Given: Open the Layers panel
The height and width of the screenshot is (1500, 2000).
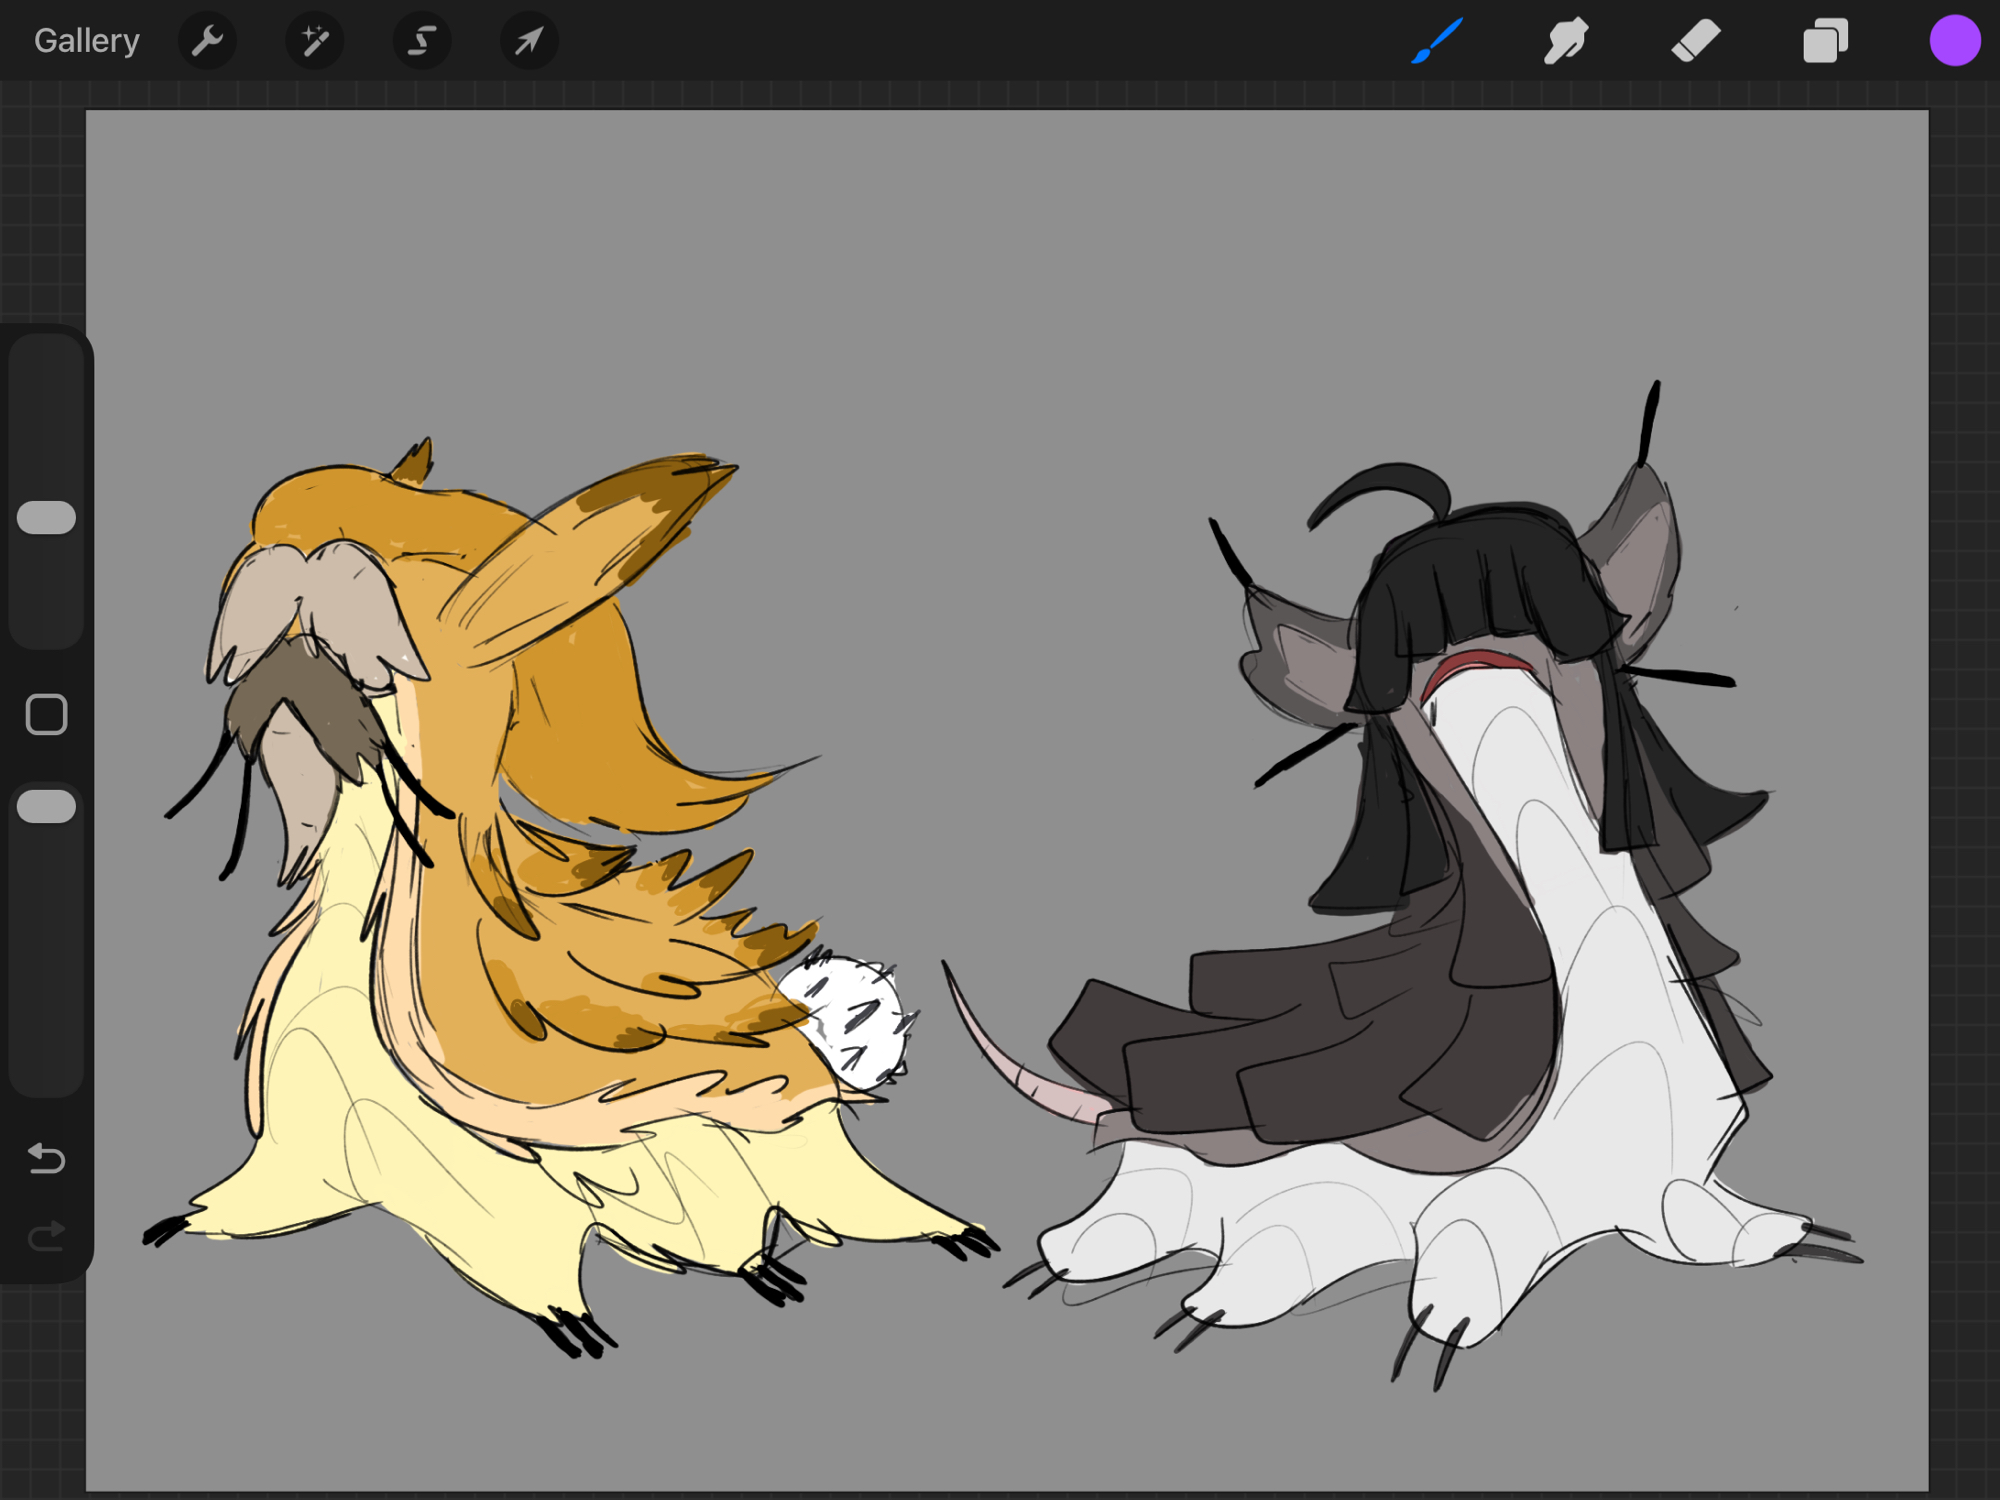Looking at the screenshot, I should coord(1825,41).
